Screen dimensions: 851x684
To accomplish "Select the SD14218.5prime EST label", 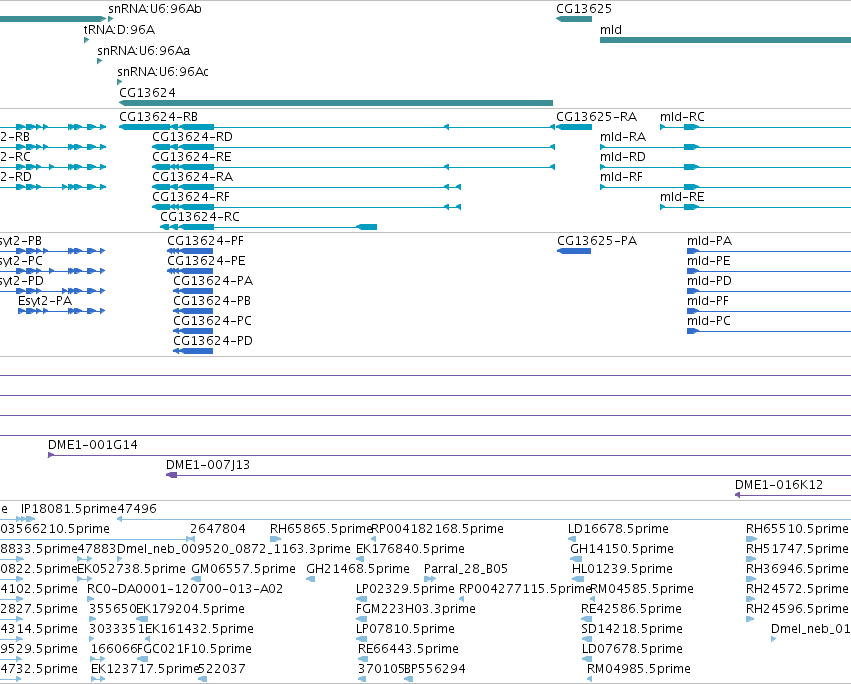I will 632,630.
